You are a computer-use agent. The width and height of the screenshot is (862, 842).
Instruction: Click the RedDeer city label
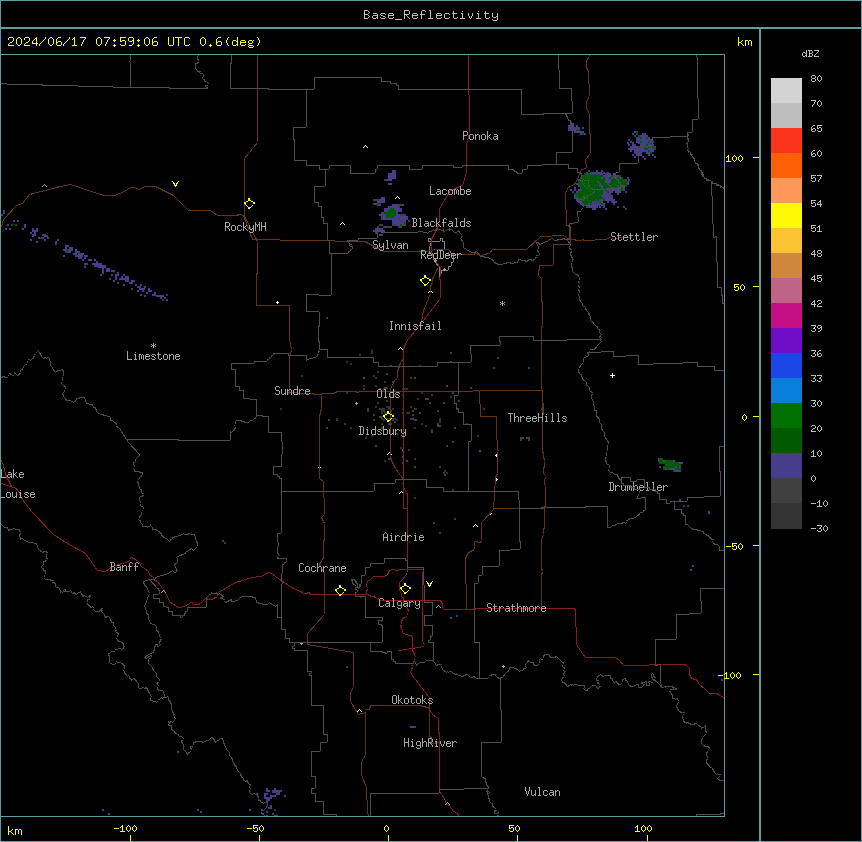pyautogui.click(x=440, y=255)
